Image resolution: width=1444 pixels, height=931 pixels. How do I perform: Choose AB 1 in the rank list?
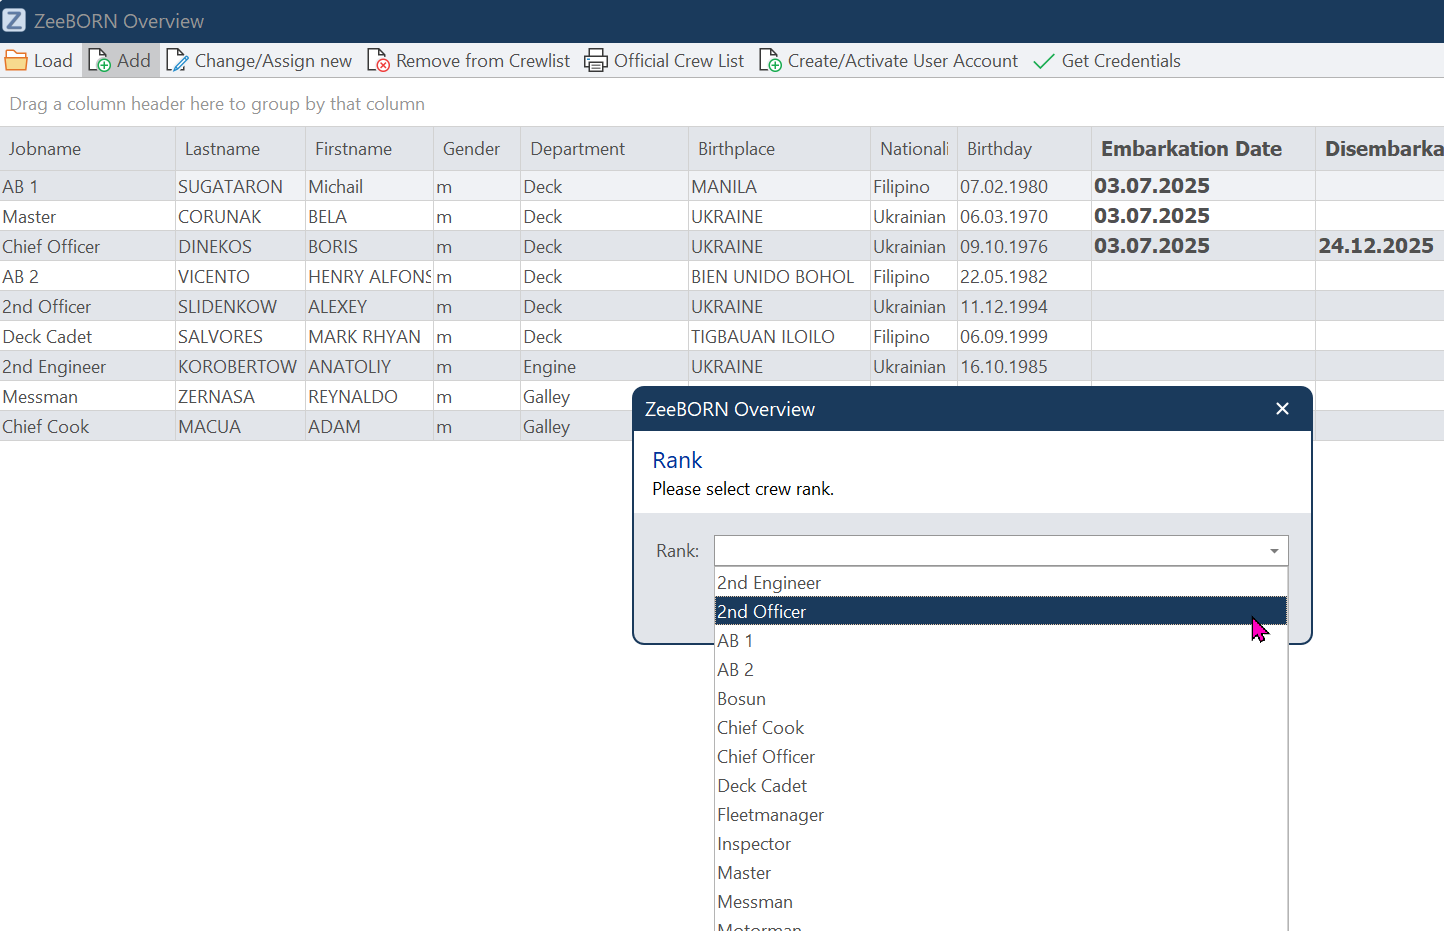(x=1001, y=641)
